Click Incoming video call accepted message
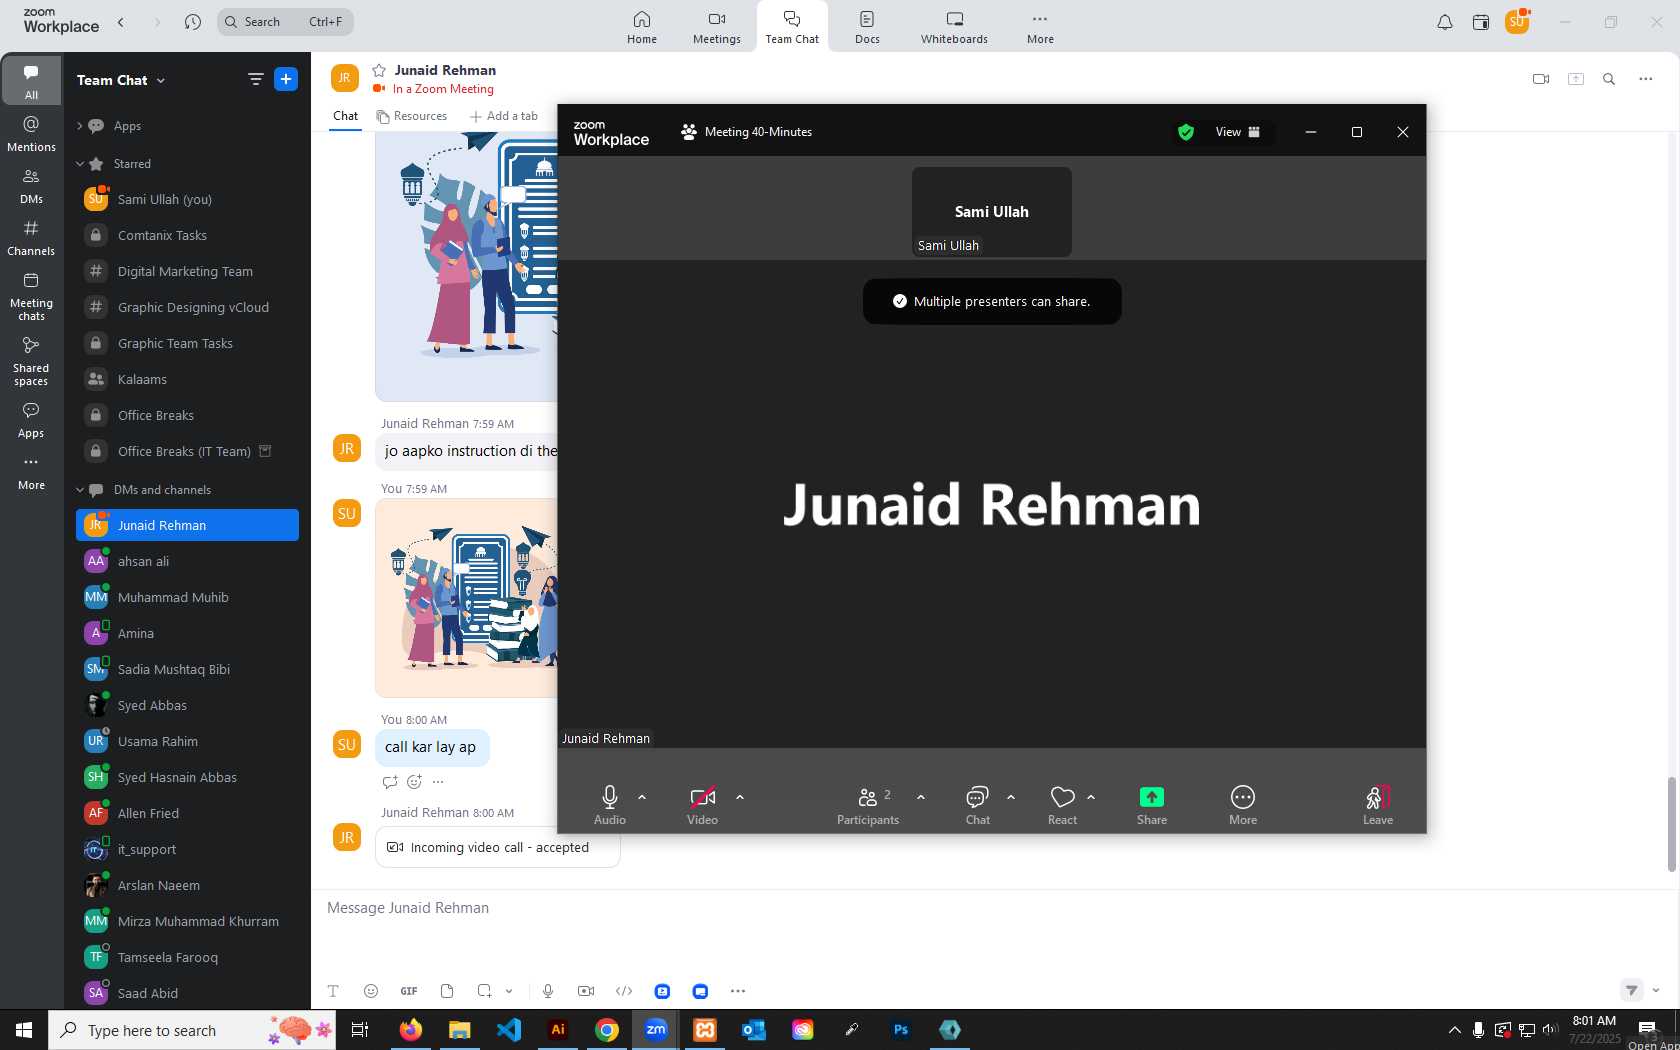Viewport: 1680px width, 1050px height. 498,847
